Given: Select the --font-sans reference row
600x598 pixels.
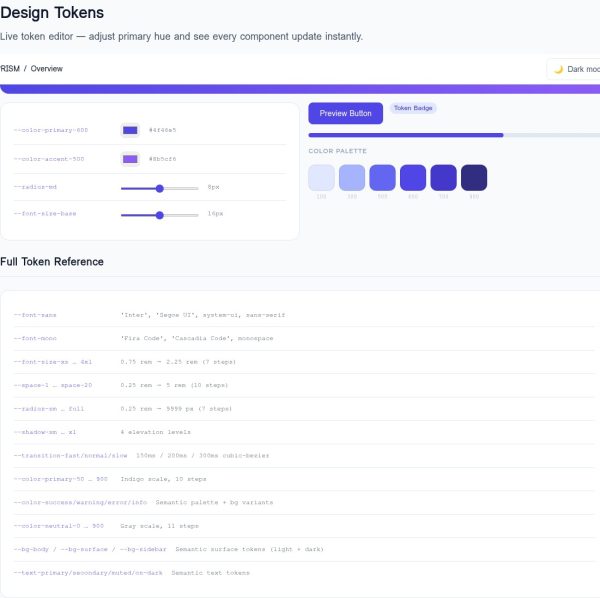Looking at the screenshot, I should pos(304,315).
